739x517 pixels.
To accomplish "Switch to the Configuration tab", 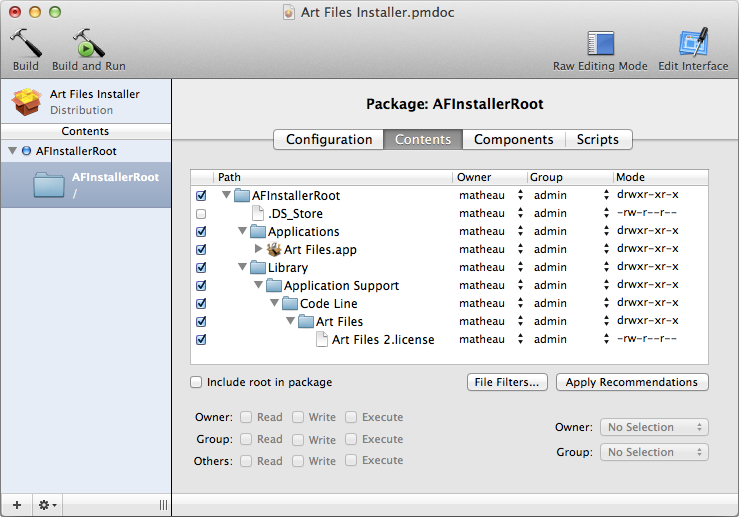I will coord(328,140).
